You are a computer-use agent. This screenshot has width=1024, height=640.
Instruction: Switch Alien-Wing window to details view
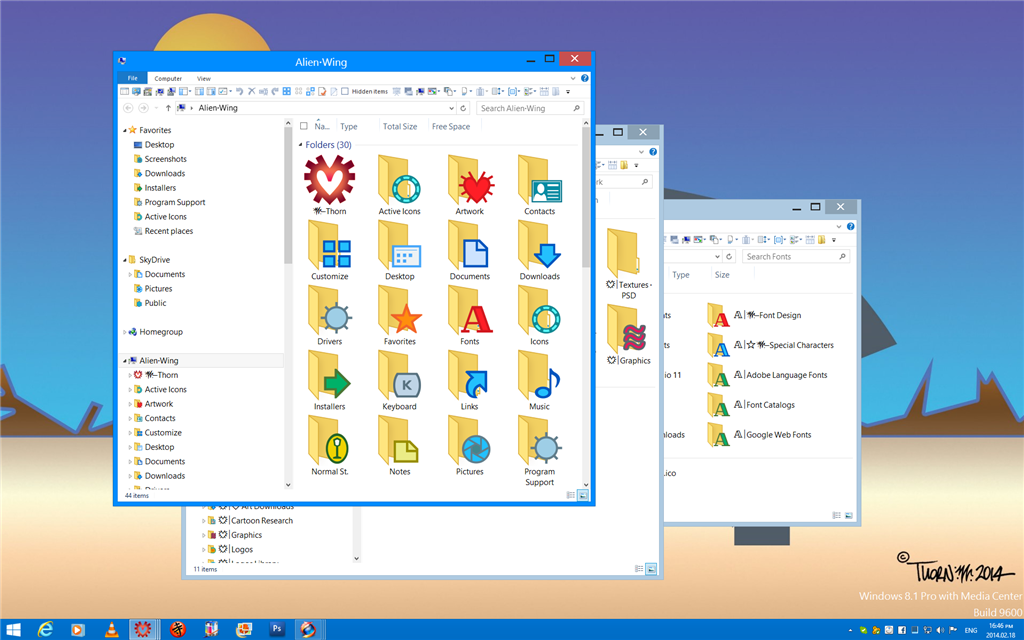coord(571,496)
